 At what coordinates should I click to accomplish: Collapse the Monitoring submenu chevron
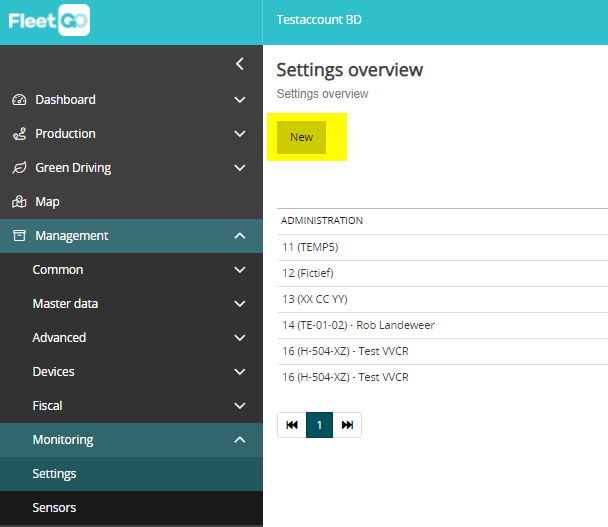[x=240, y=440]
